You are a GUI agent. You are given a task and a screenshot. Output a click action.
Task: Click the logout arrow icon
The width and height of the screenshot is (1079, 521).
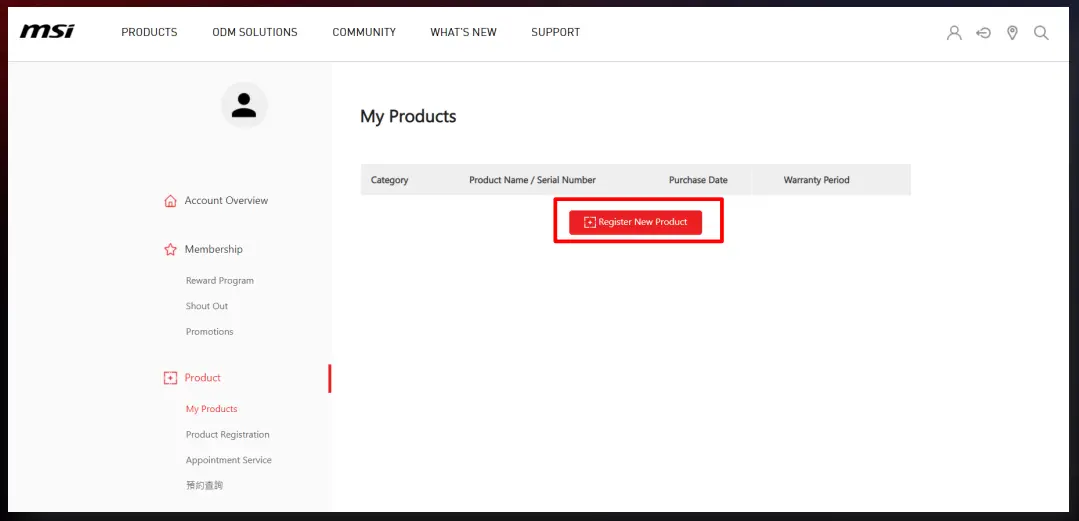[983, 32]
